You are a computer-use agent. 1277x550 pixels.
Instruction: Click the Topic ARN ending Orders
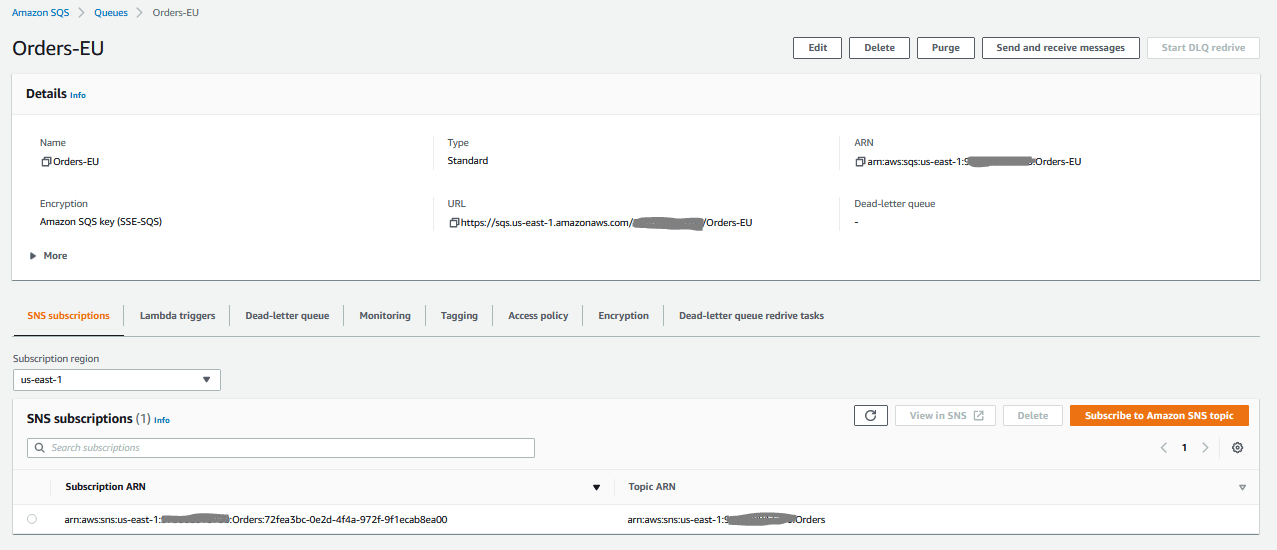(726, 520)
